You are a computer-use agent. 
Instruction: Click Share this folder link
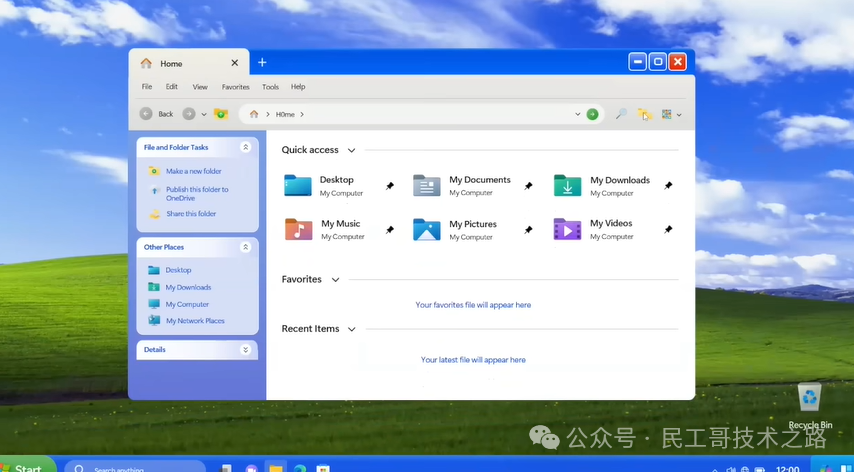pyautogui.click(x=191, y=213)
